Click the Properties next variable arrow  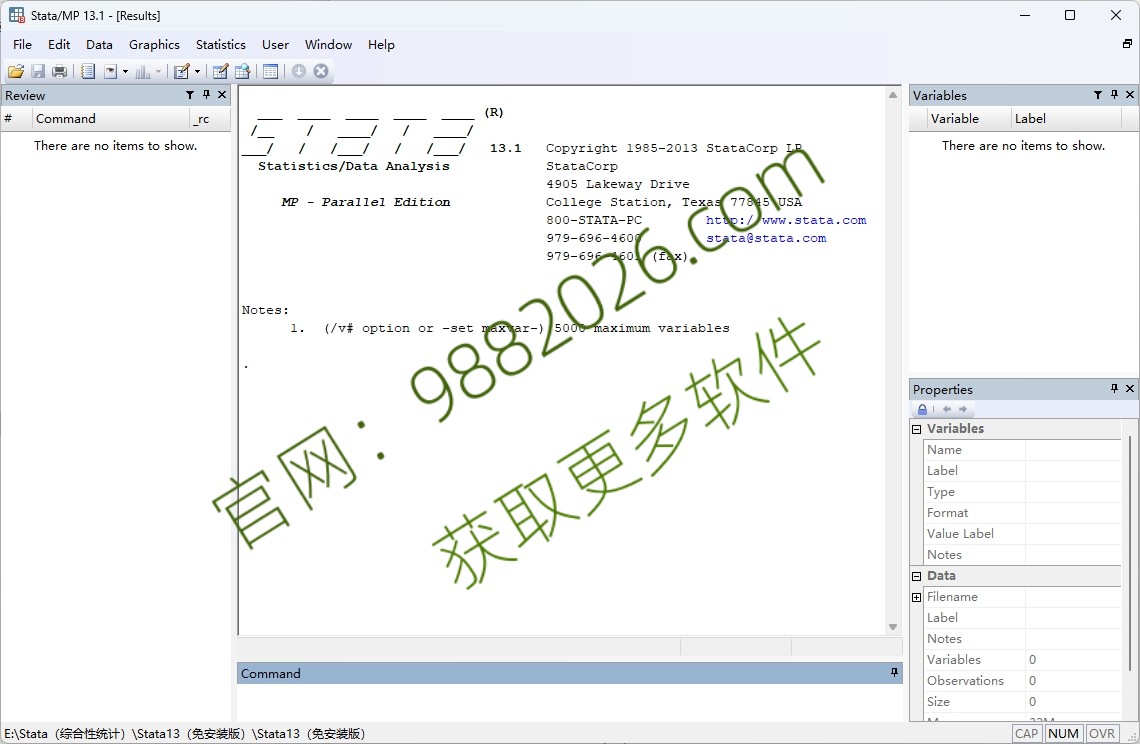click(x=963, y=409)
